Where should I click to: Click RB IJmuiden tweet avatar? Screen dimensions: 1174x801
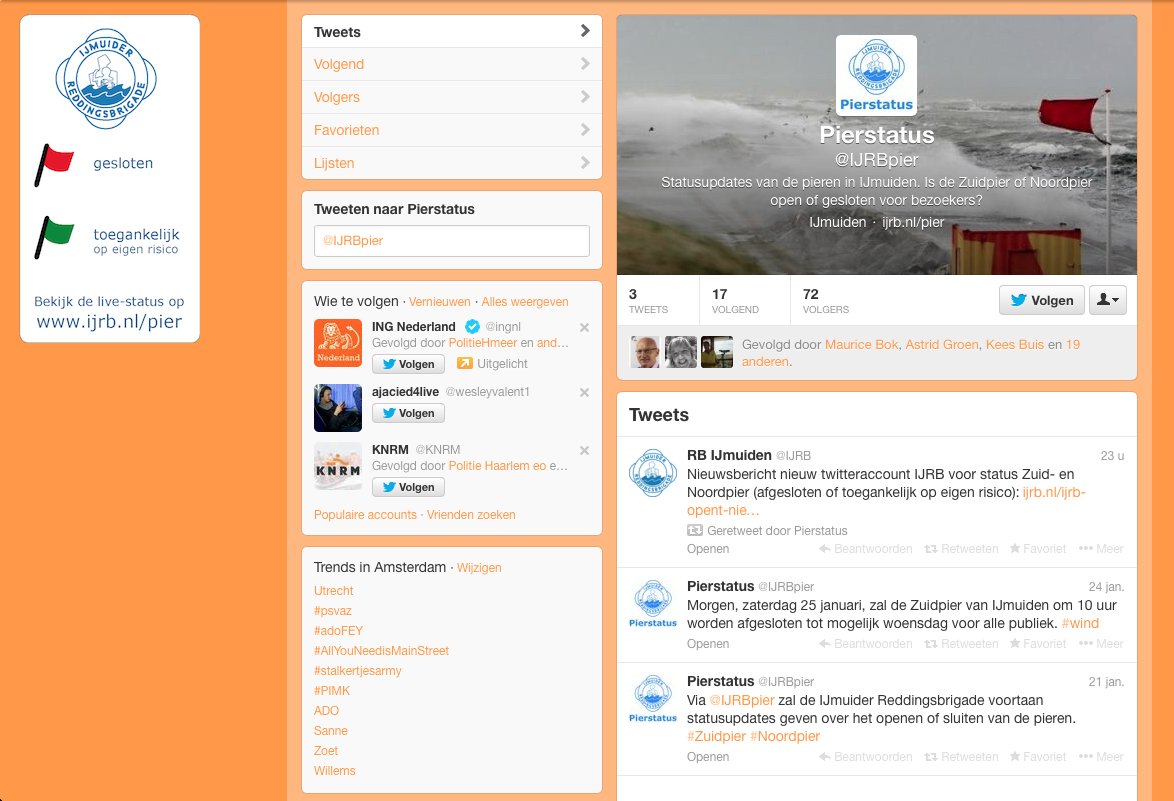click(x=653, y=472)
